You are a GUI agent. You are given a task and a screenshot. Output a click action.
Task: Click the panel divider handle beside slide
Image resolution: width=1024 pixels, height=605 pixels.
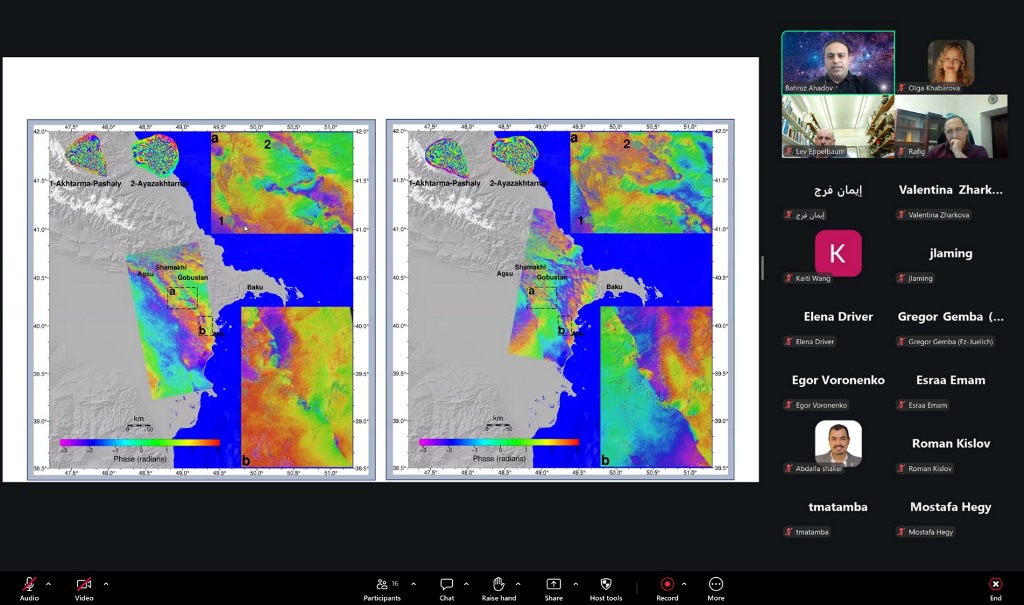pyautogui.click(x=762, y=268)
